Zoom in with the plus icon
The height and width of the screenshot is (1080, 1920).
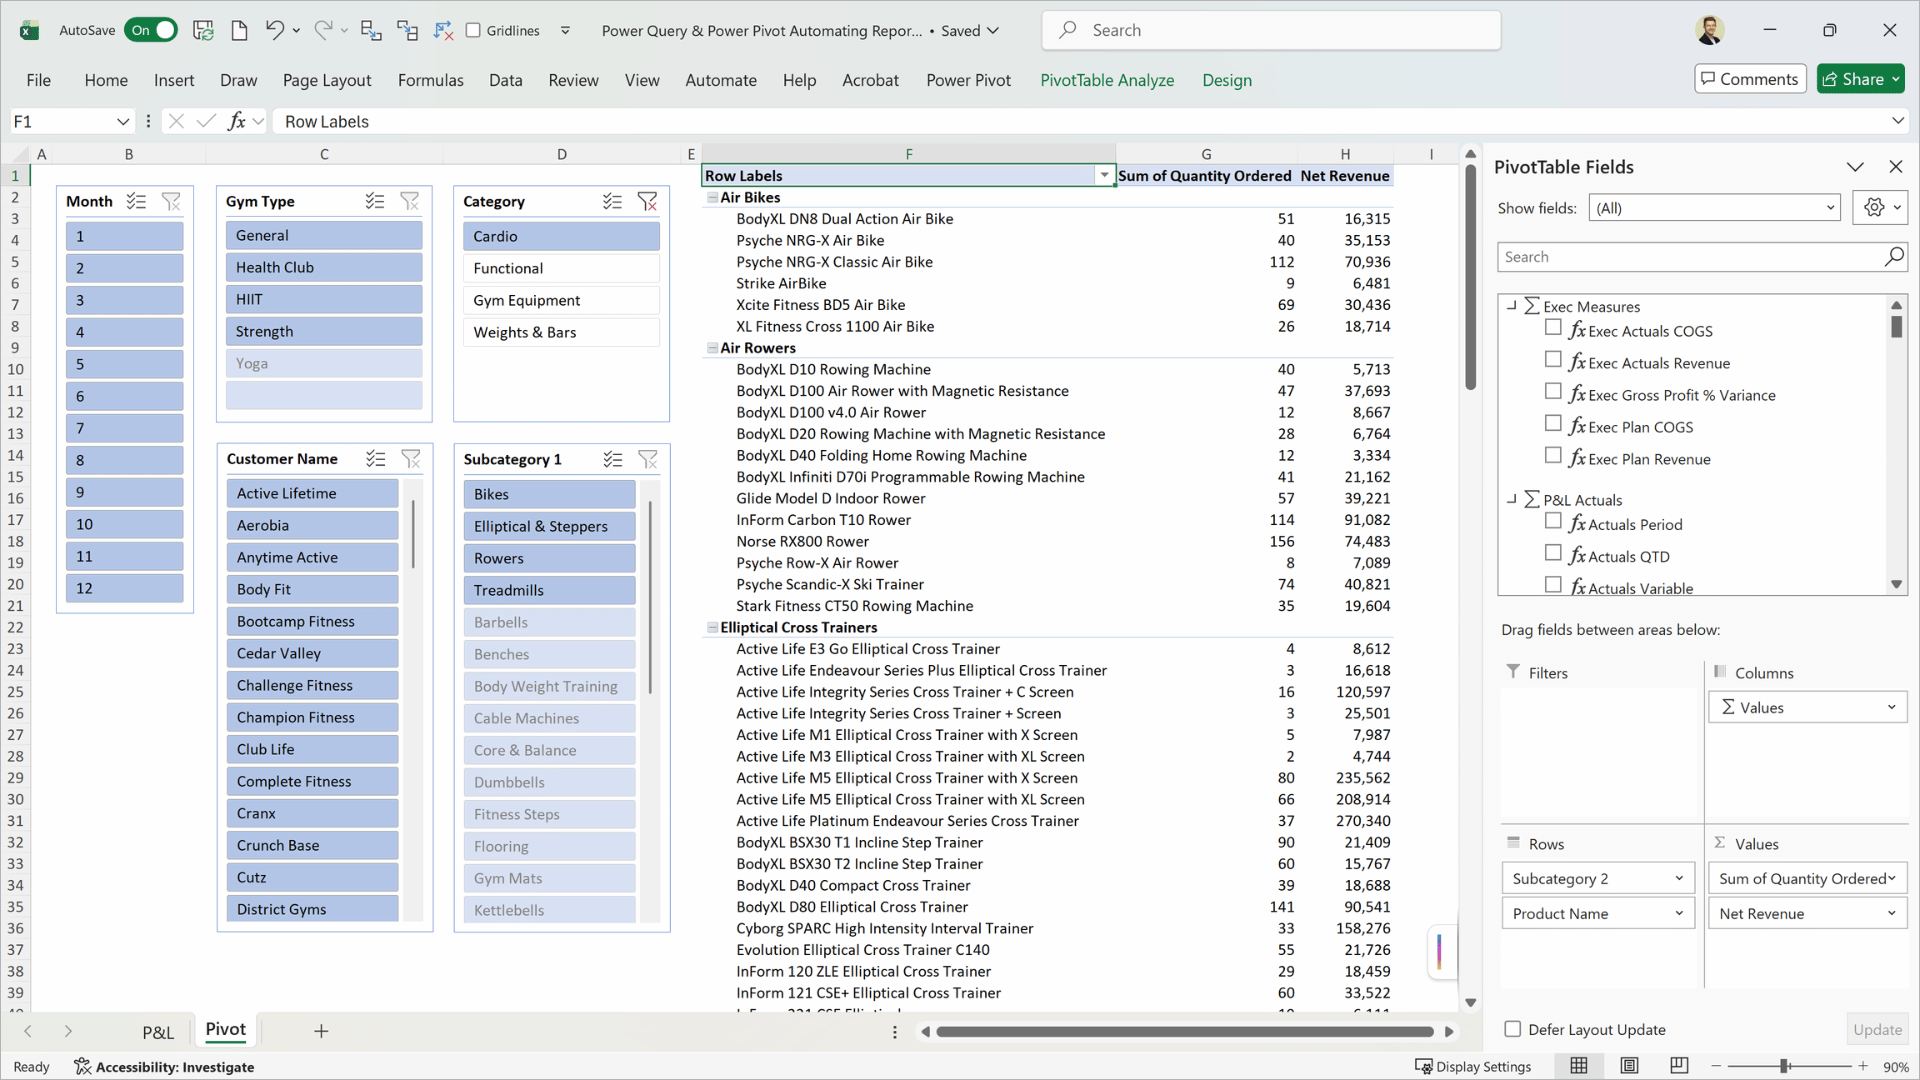point(1863,1067)
